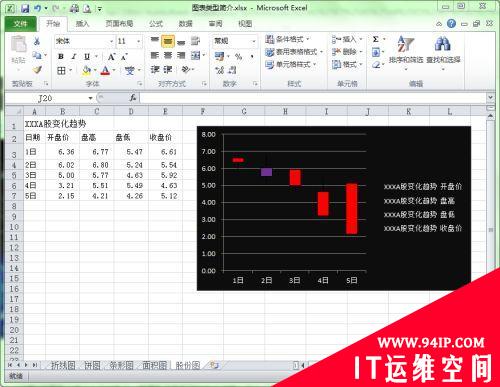
Task: Switch to the 插入 ribbon tab
Action: coord(82,24)
